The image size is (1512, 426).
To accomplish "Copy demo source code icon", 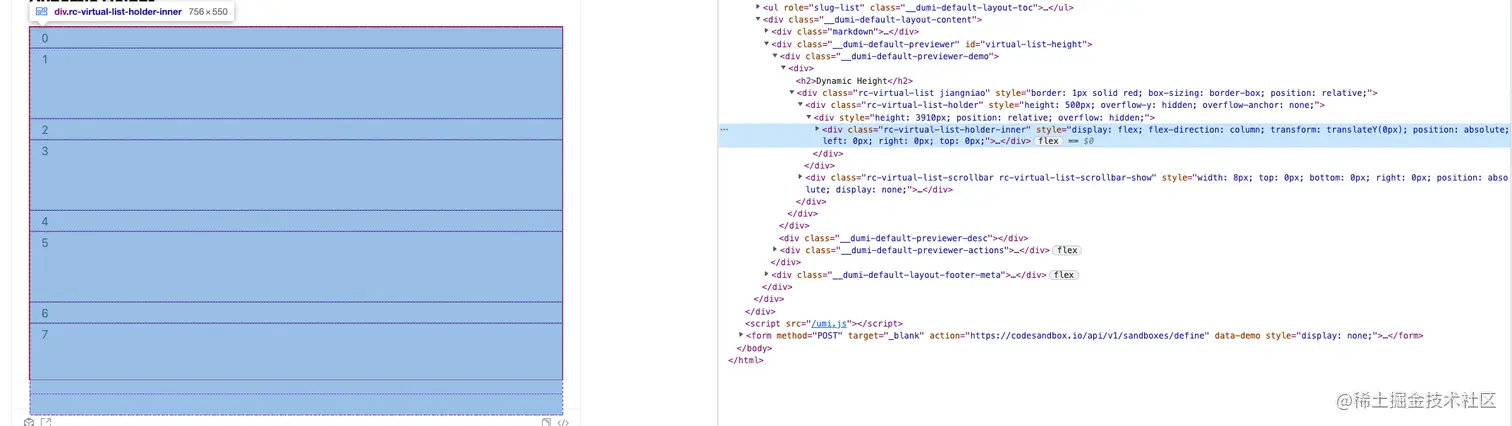I will [546, 422].
